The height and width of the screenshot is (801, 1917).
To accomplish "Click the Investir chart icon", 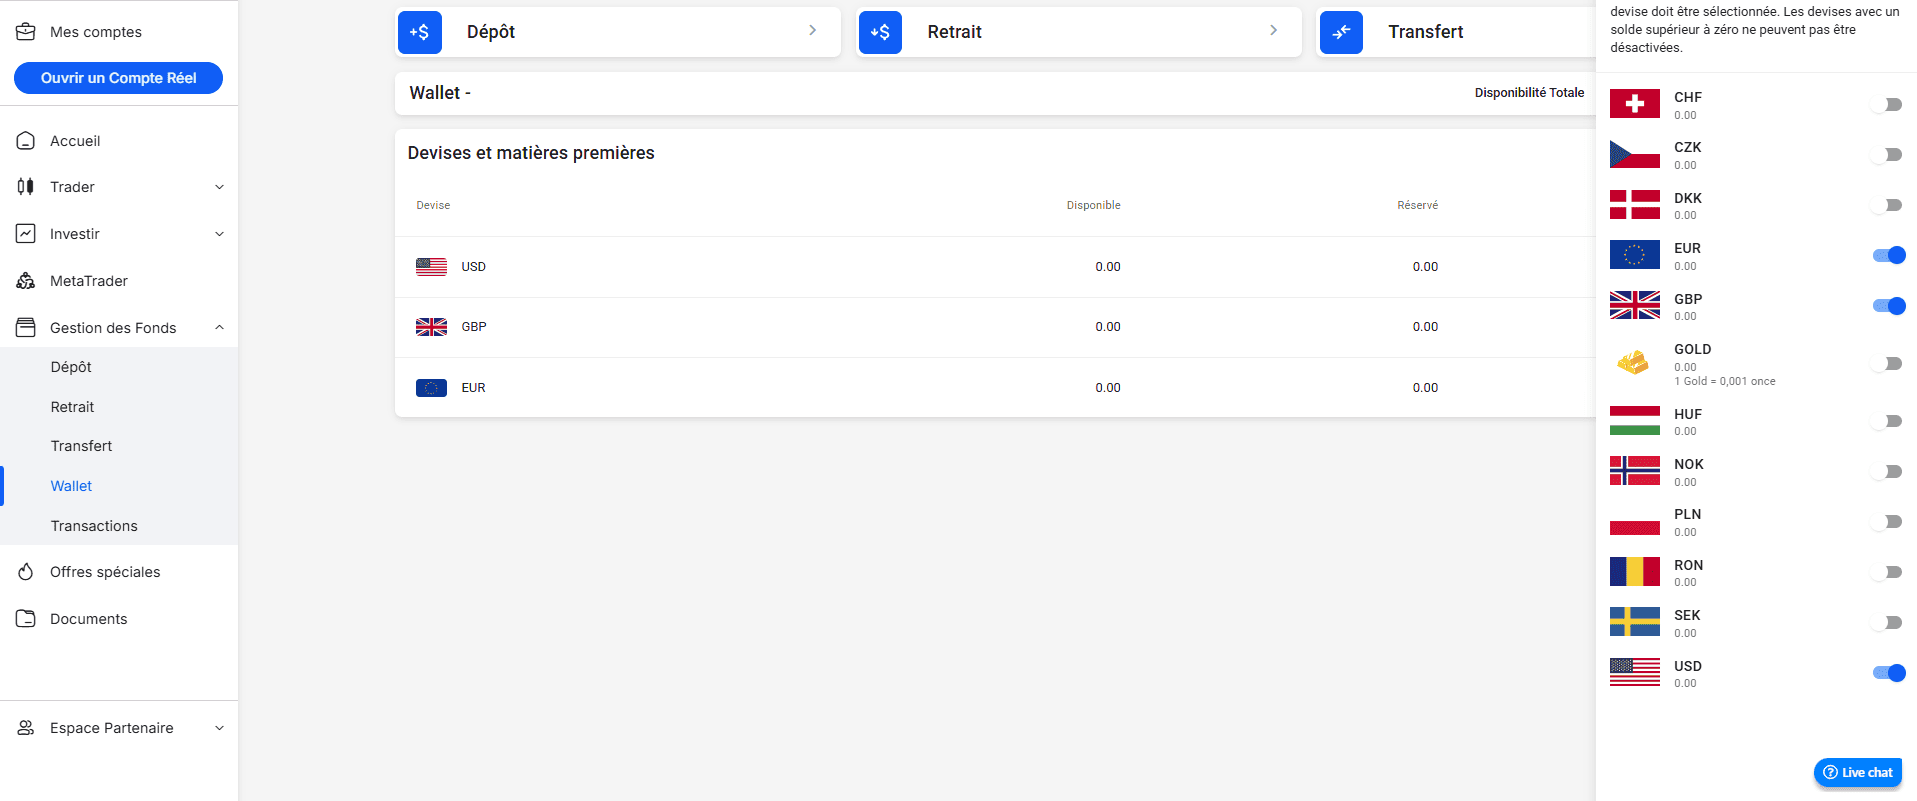I will pos(26,234).
